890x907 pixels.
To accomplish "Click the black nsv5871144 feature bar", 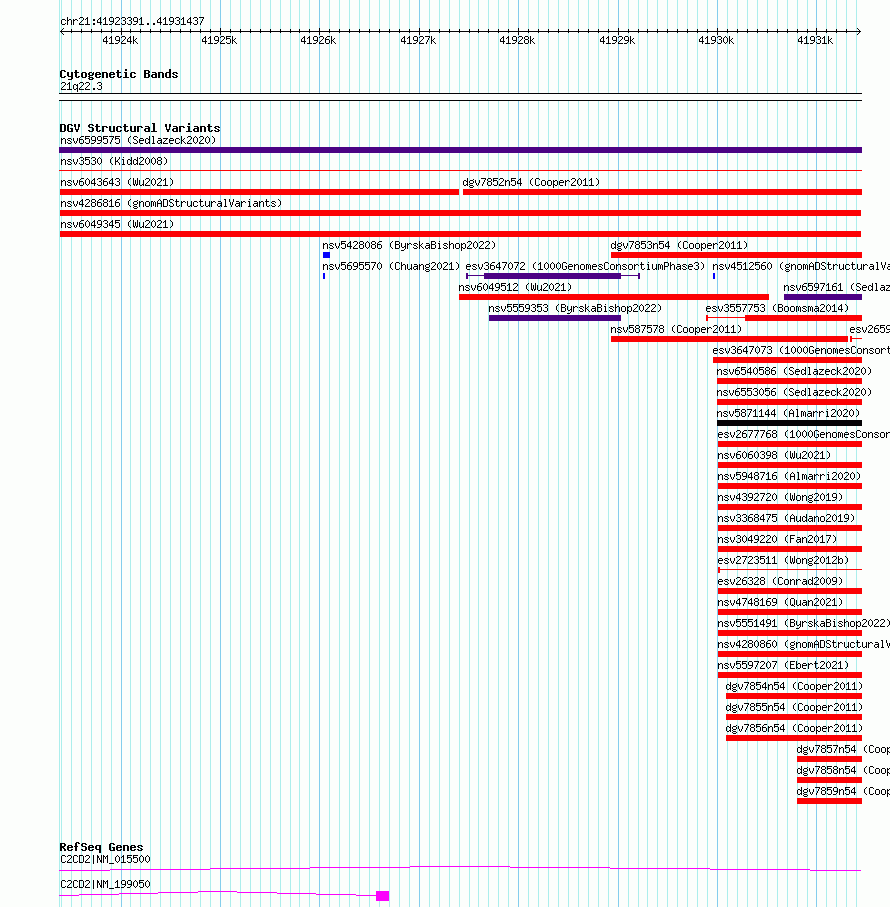I will (x=789, y=423).
